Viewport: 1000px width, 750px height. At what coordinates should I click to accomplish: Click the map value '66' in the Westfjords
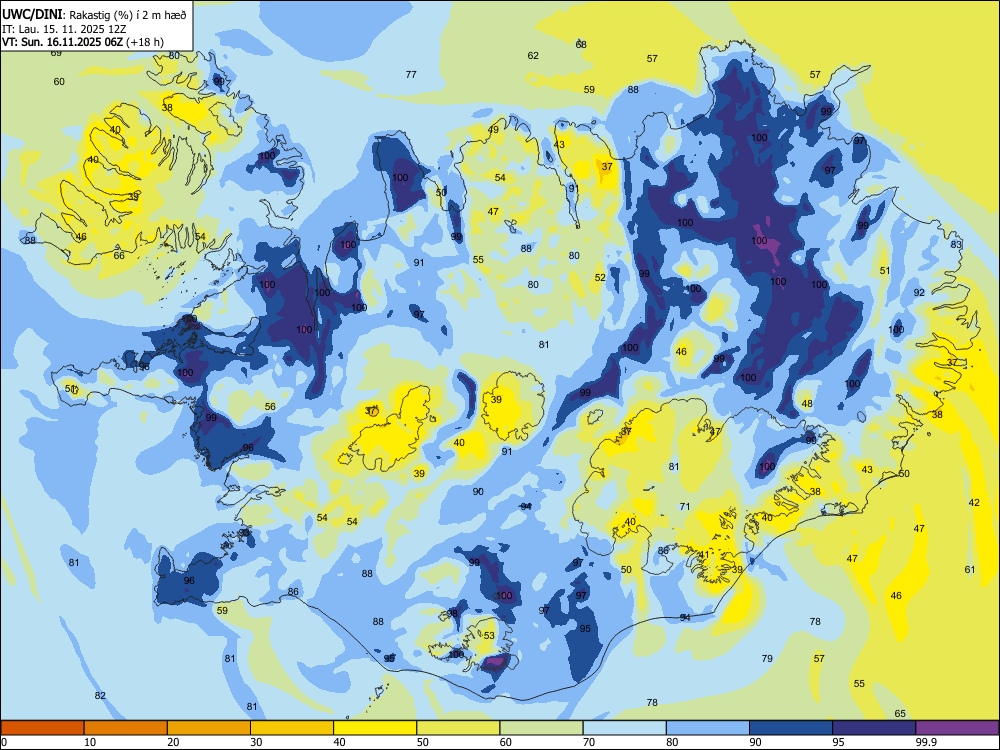pyautogui.click(x=119, y=256)
